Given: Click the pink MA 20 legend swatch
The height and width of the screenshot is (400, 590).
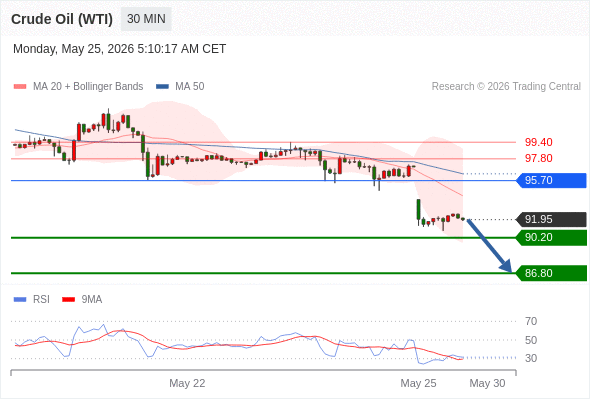Looking at the screenshot, I should [20, 87].
